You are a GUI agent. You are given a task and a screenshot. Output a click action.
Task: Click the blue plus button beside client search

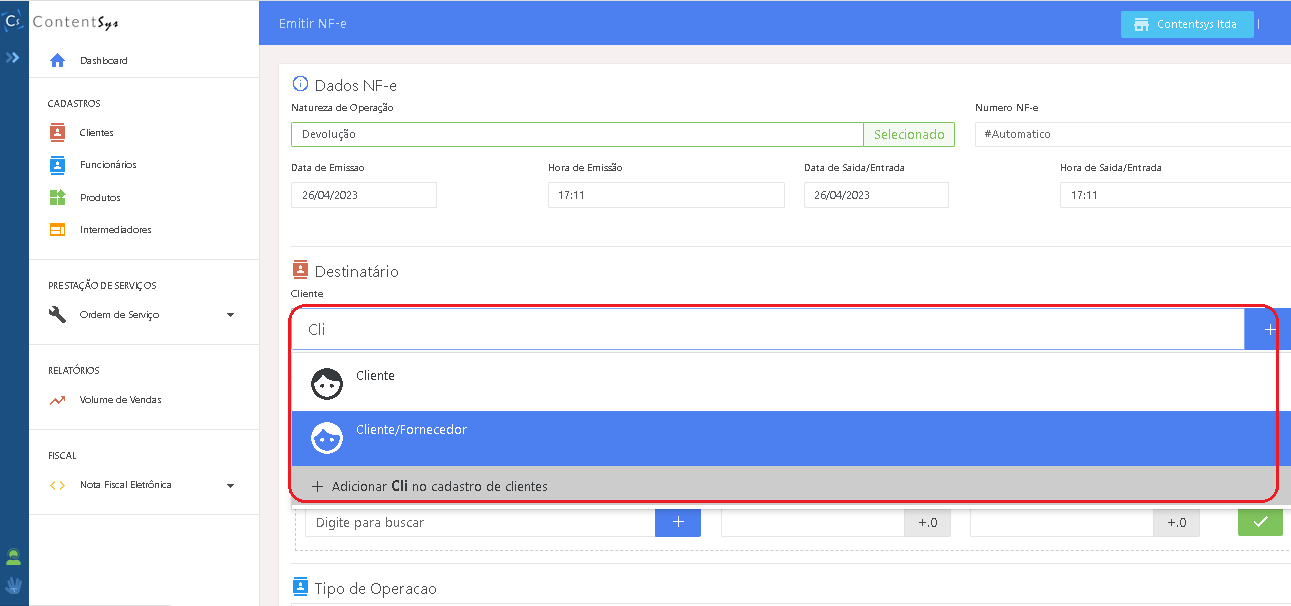[x=1268, y=329]
